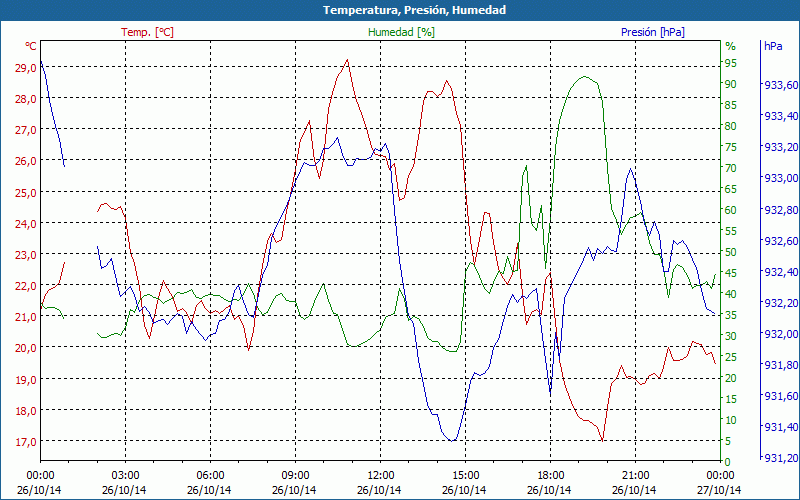Click the "28,0" temperature axis value
Screen dimensions: 800x500
[x=27, y=98]
